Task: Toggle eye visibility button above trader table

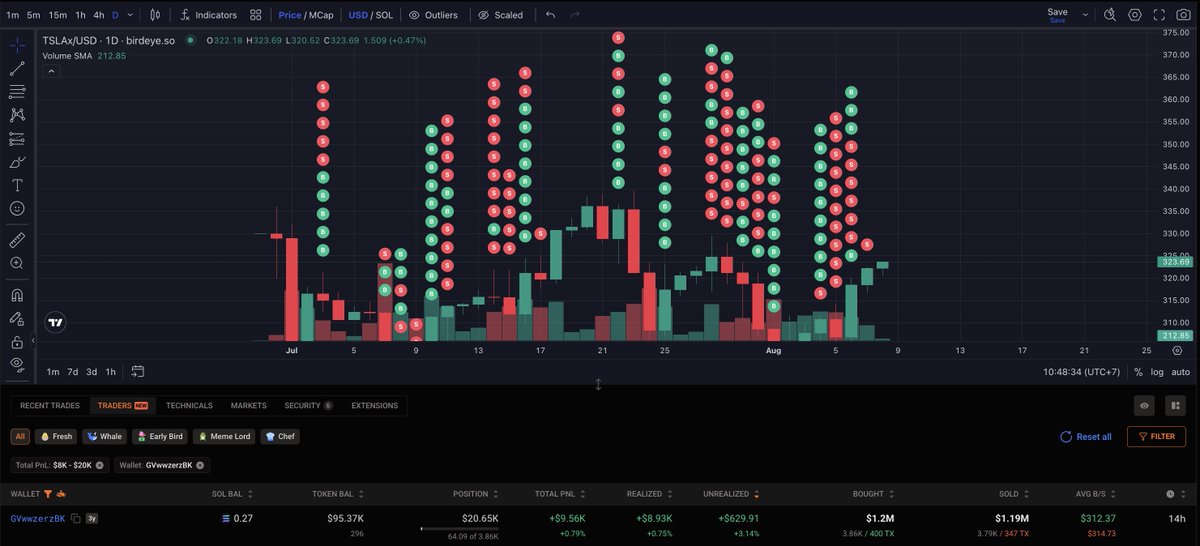Action: [x=1144, y=406]
